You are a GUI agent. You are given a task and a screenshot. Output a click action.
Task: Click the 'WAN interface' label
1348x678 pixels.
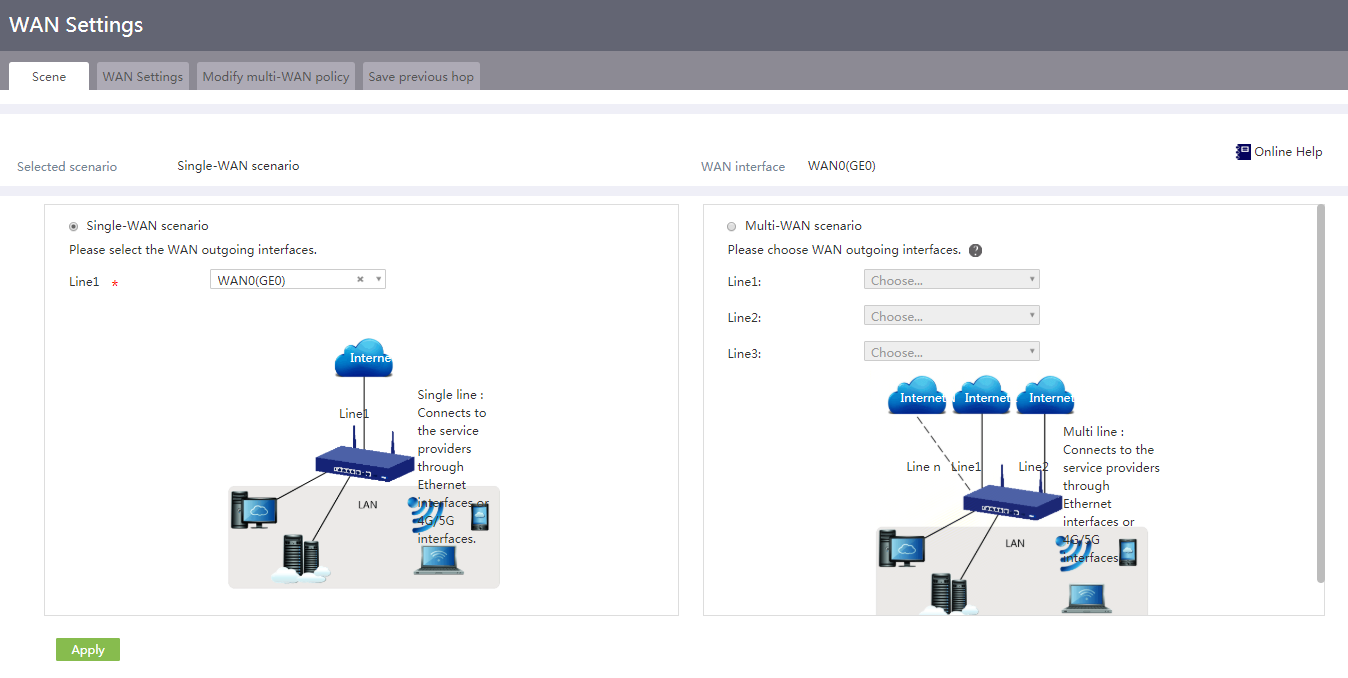coord(743,167)
